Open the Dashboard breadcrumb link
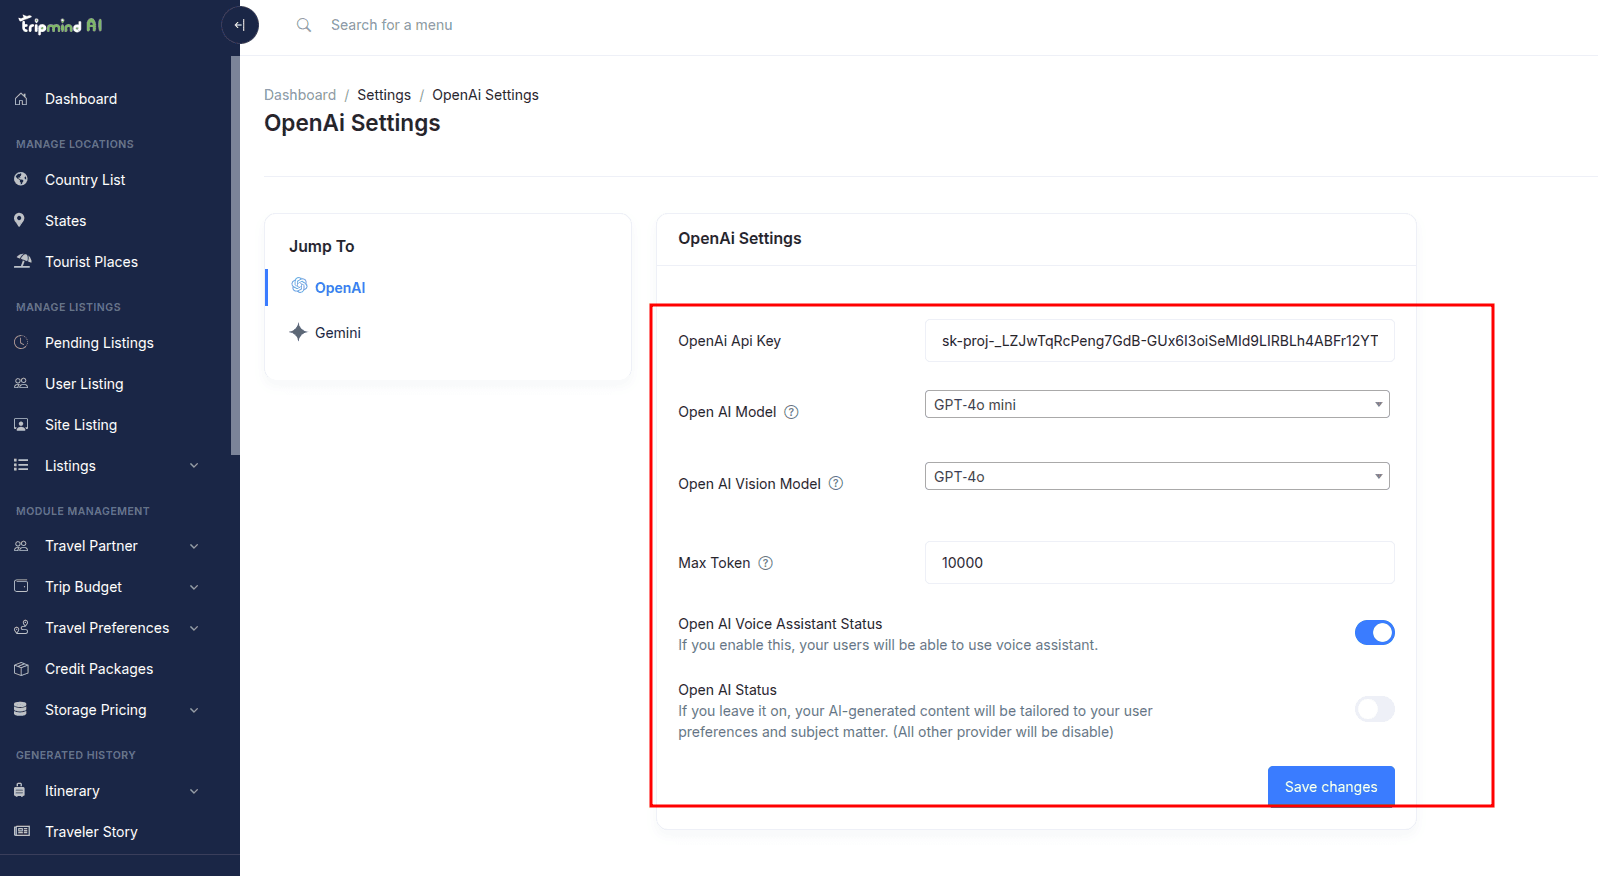 click(300, 95)
